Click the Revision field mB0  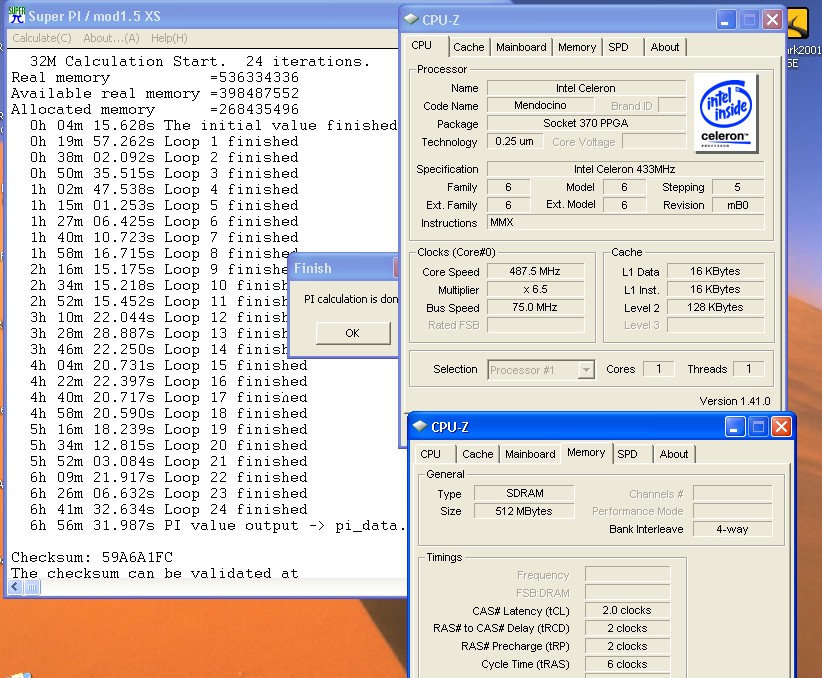pyautogui.click(x=738, y=205)
